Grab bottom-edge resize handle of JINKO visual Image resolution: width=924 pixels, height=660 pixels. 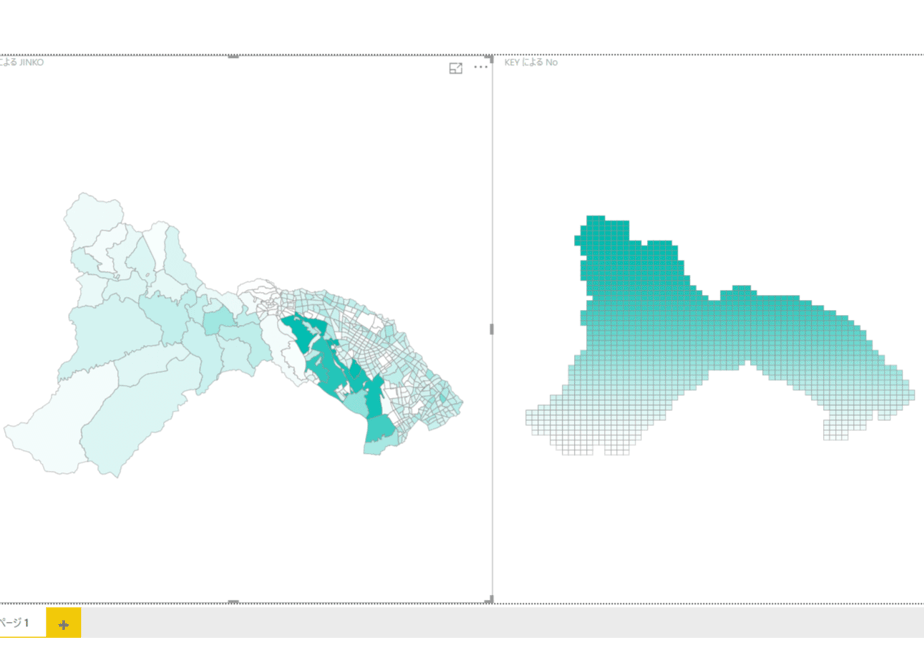tap(233, 602)
